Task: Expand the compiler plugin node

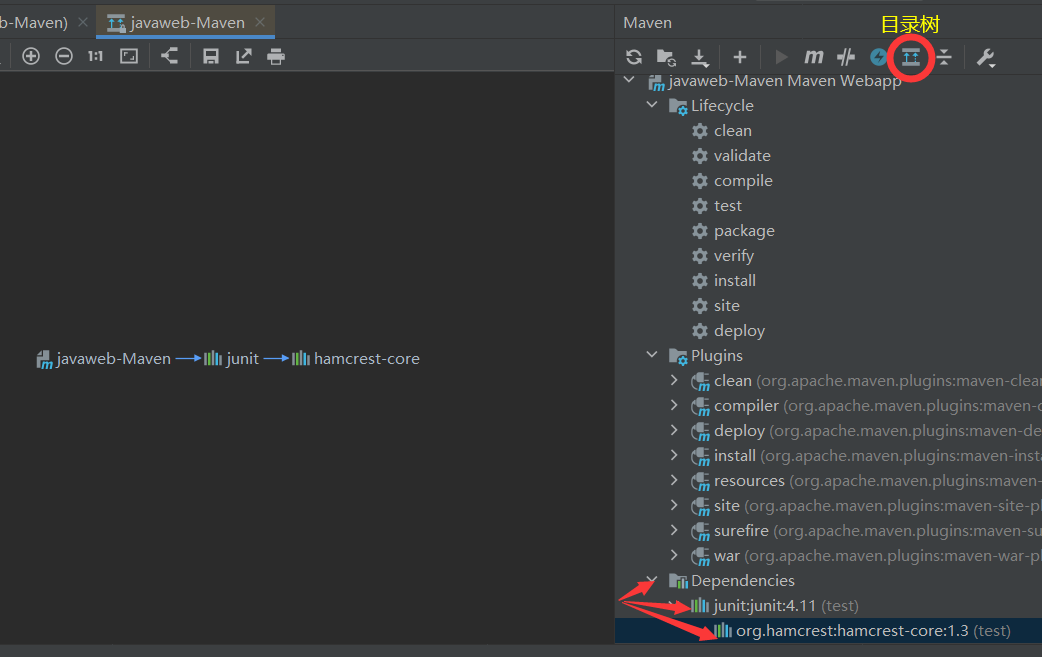Action: [674, 406]
